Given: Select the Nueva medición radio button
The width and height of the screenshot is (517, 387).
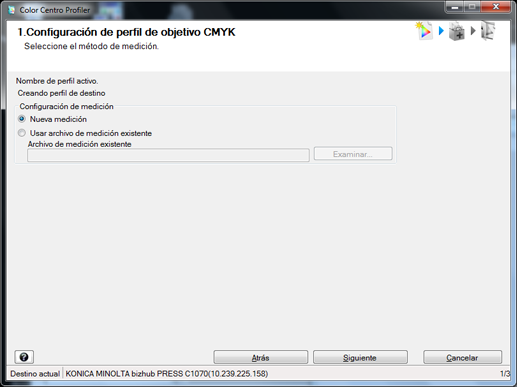Looking at the screenshot, I should click(x=22, y=119).
